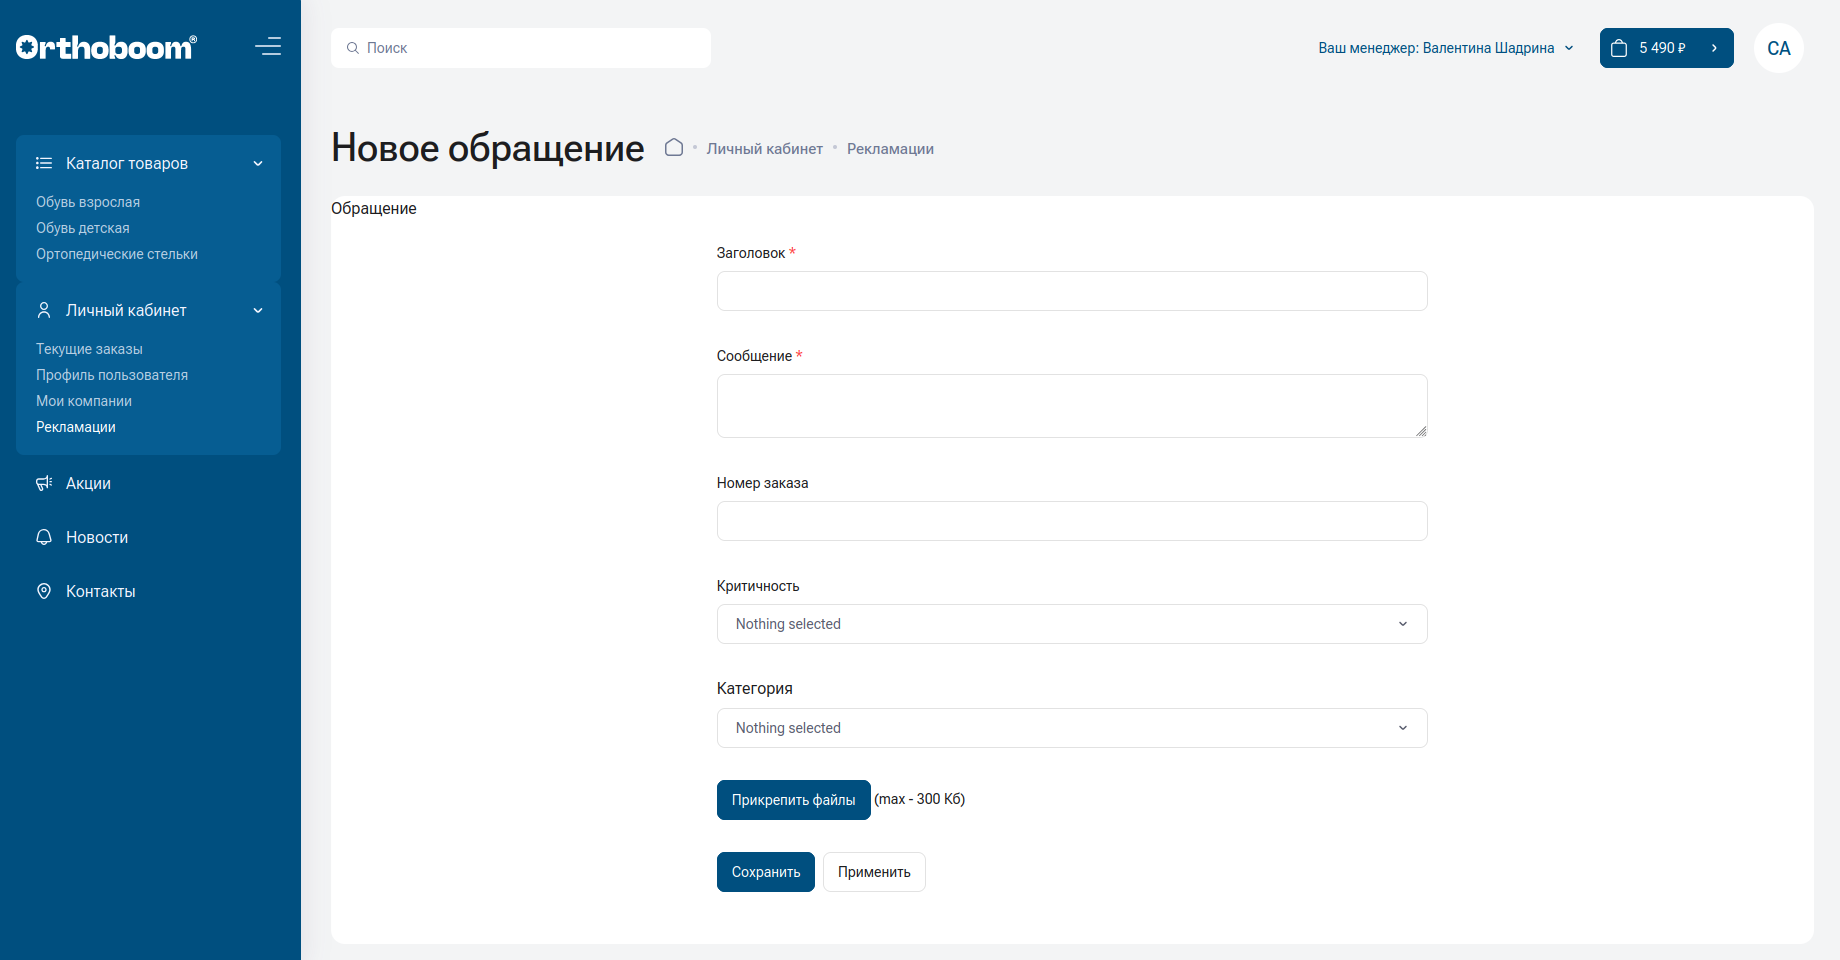Open the Критичность dropdown
1840x960 pixels.
[1071, 623]
